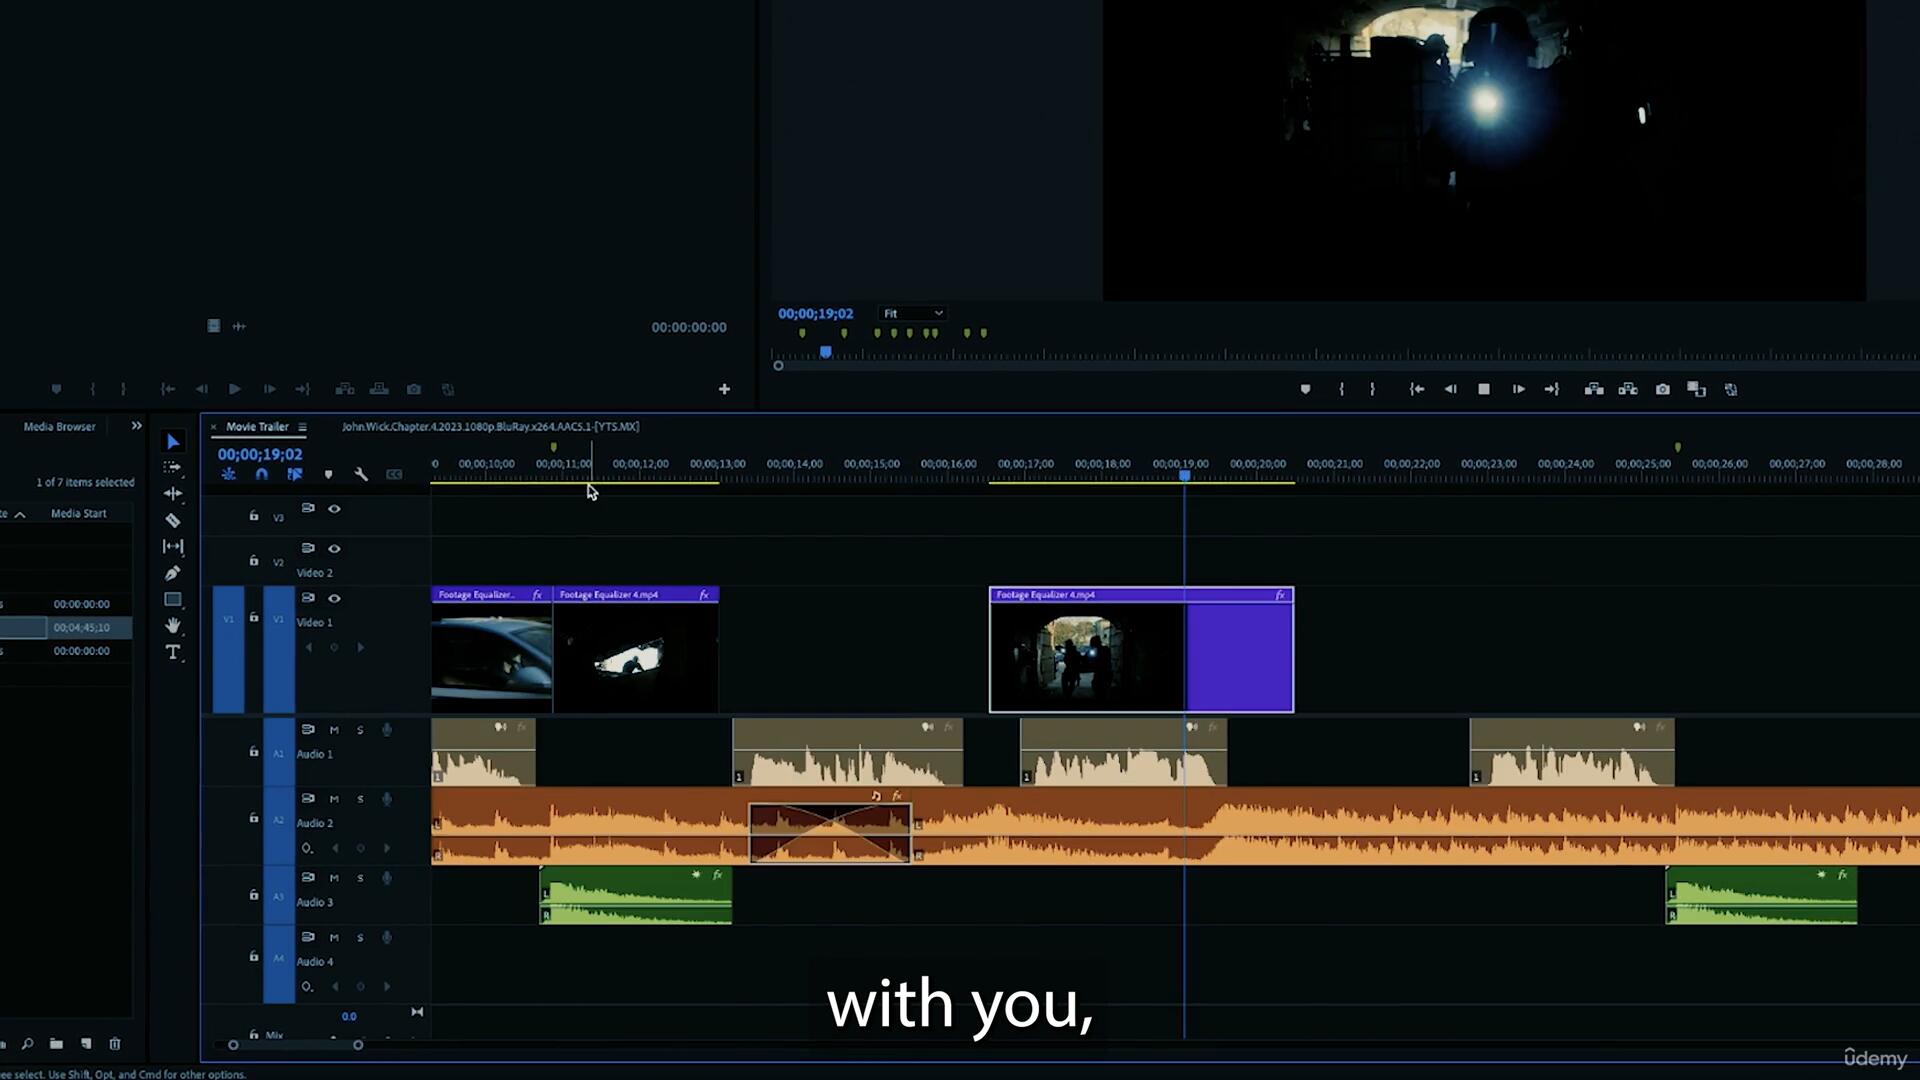Screen dimensions: 1920x1080
Task: Click the Play button in program monitor
Action: (1484, 389)
